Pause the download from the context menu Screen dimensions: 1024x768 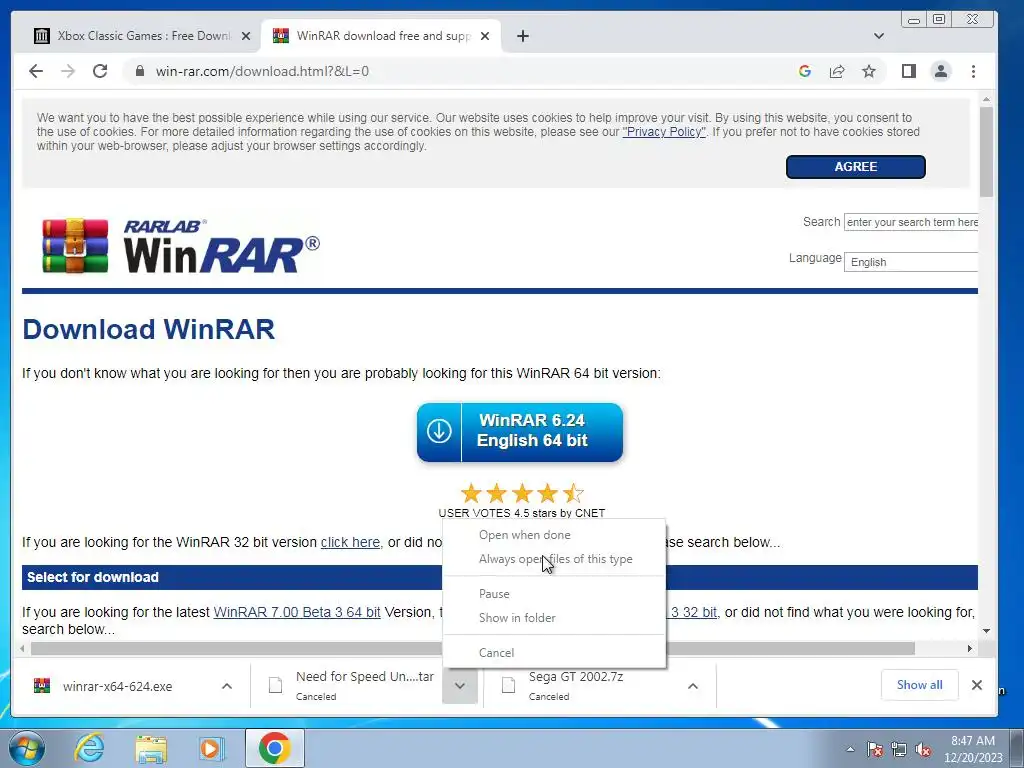554,594
